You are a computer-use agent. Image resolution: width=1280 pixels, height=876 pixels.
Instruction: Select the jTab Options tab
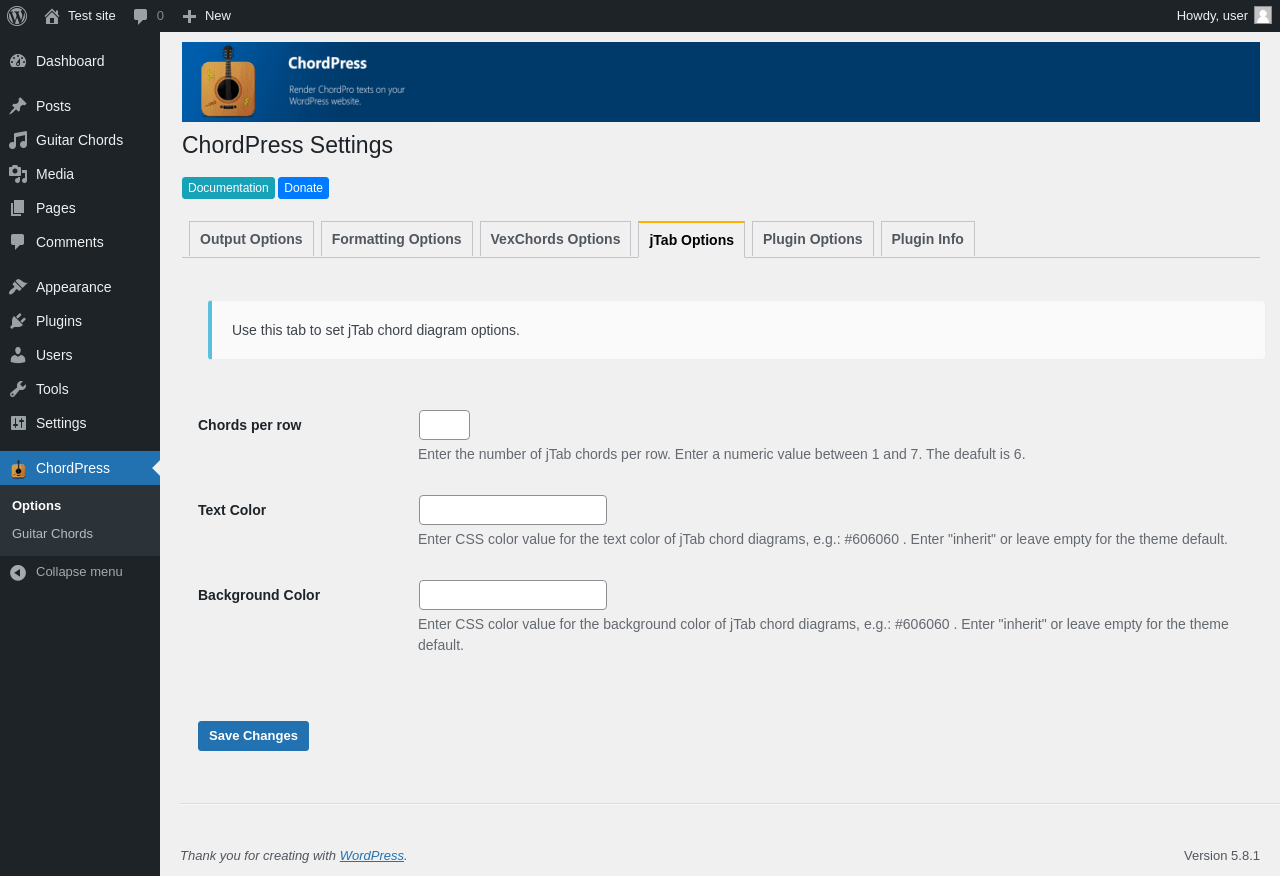pos(691,240)
